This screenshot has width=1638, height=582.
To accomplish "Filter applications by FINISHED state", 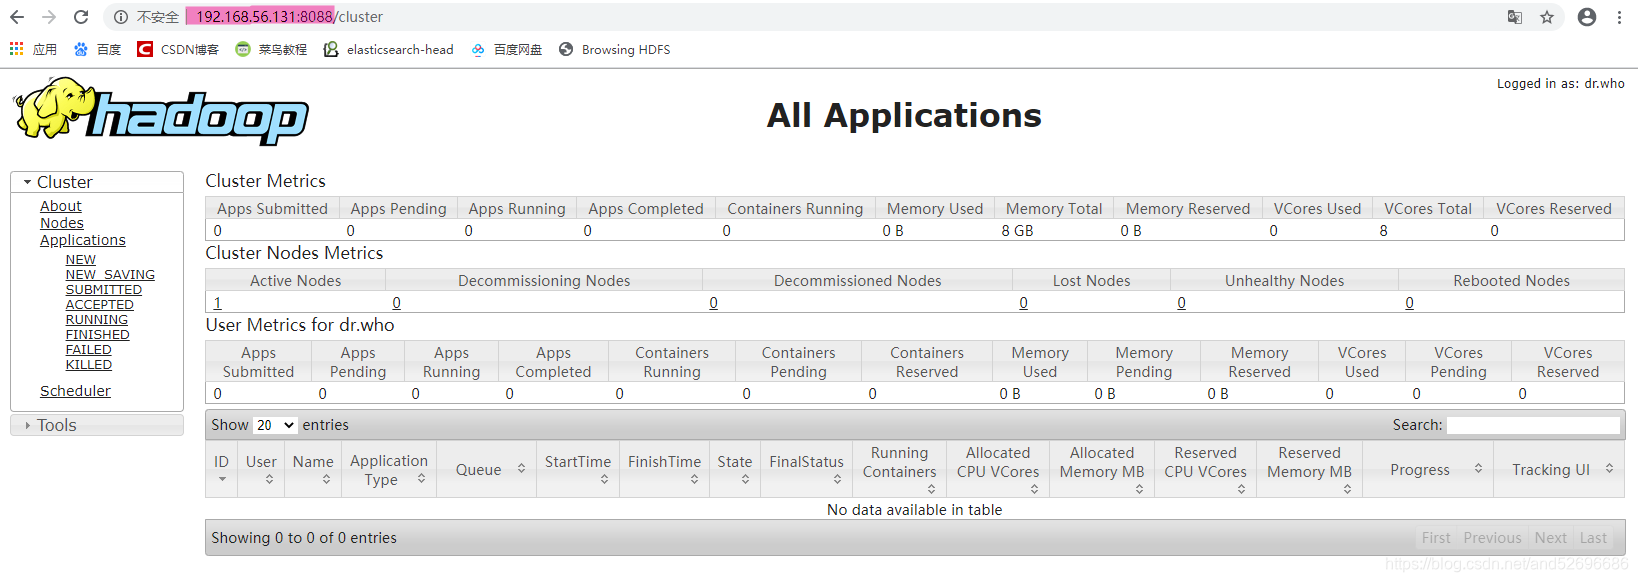I will point(98,335).
